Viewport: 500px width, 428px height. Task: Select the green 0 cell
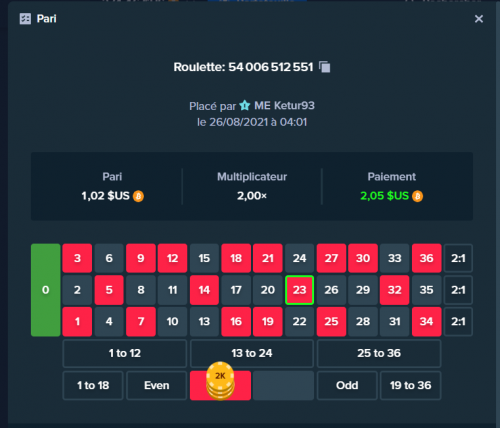(x=46, y=290)
